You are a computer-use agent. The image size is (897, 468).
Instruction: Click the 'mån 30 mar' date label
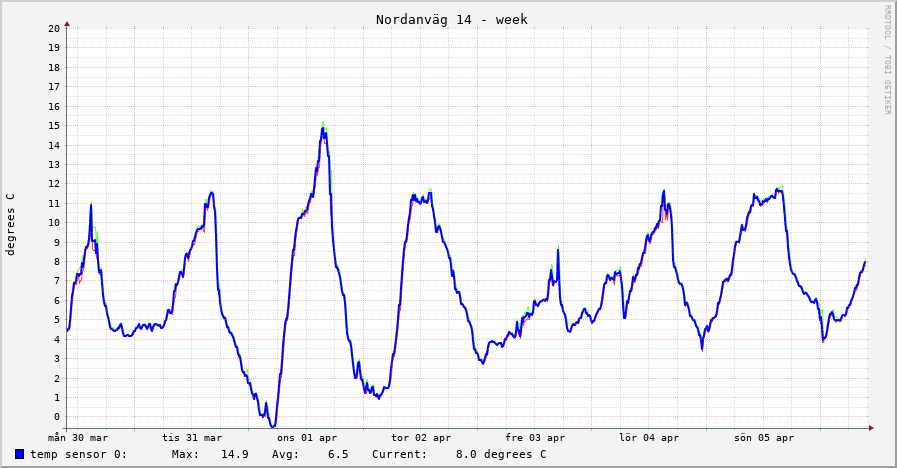pos(78,438)
